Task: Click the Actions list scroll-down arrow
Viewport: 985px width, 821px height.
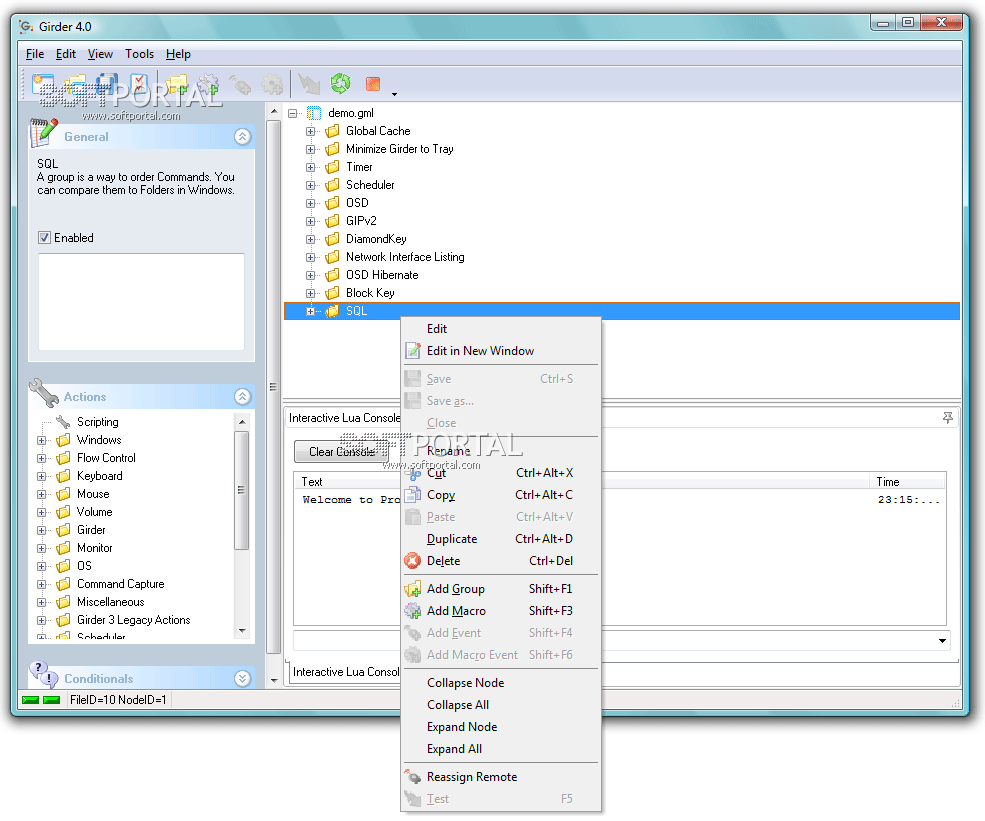Action: tap(242, 631)
